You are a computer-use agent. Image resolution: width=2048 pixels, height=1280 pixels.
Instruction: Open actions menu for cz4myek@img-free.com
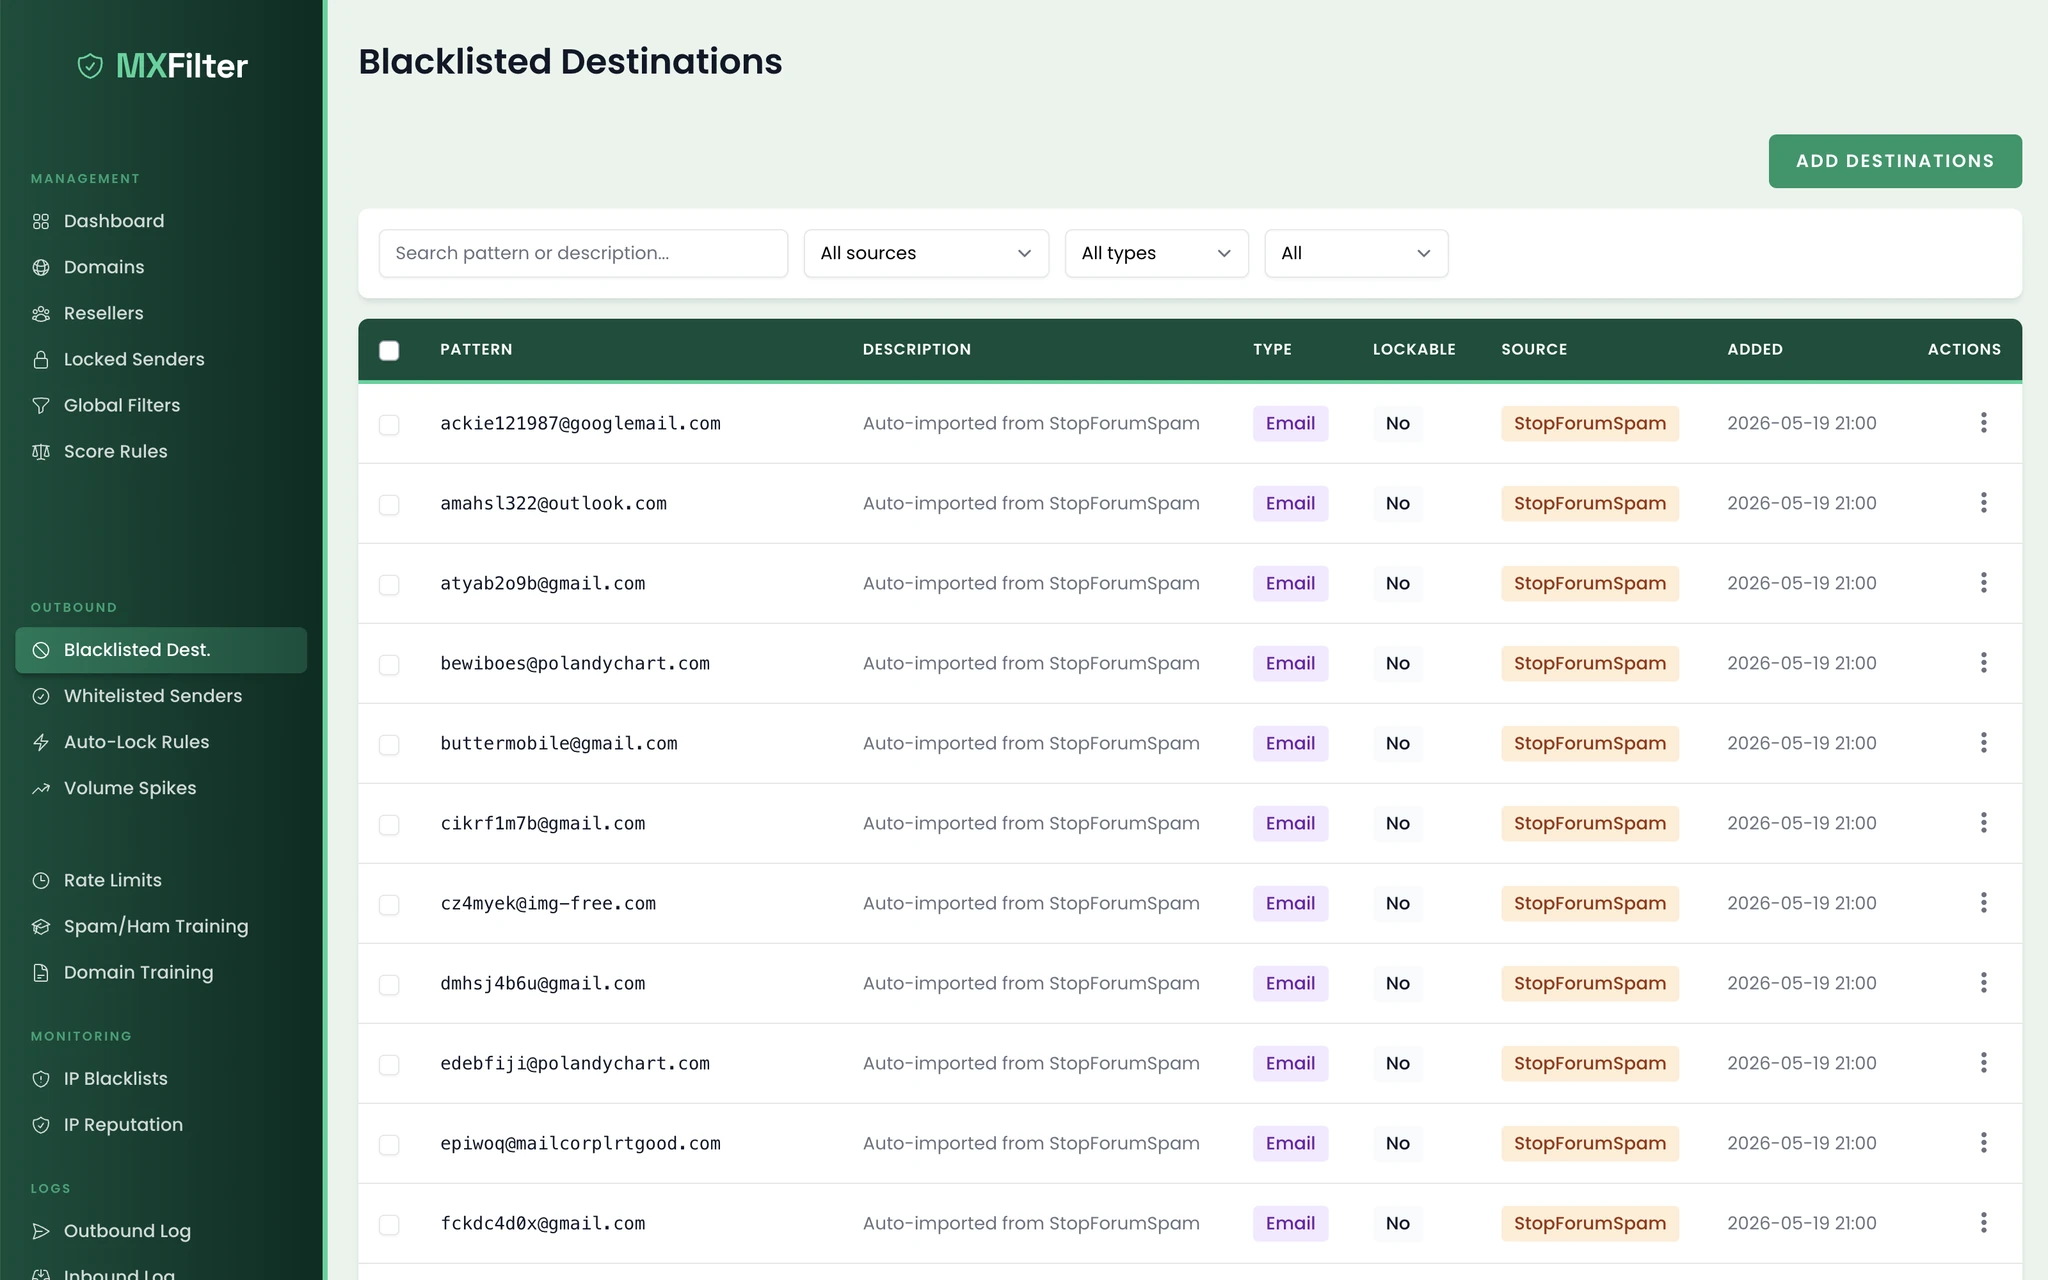point(1983,903)
